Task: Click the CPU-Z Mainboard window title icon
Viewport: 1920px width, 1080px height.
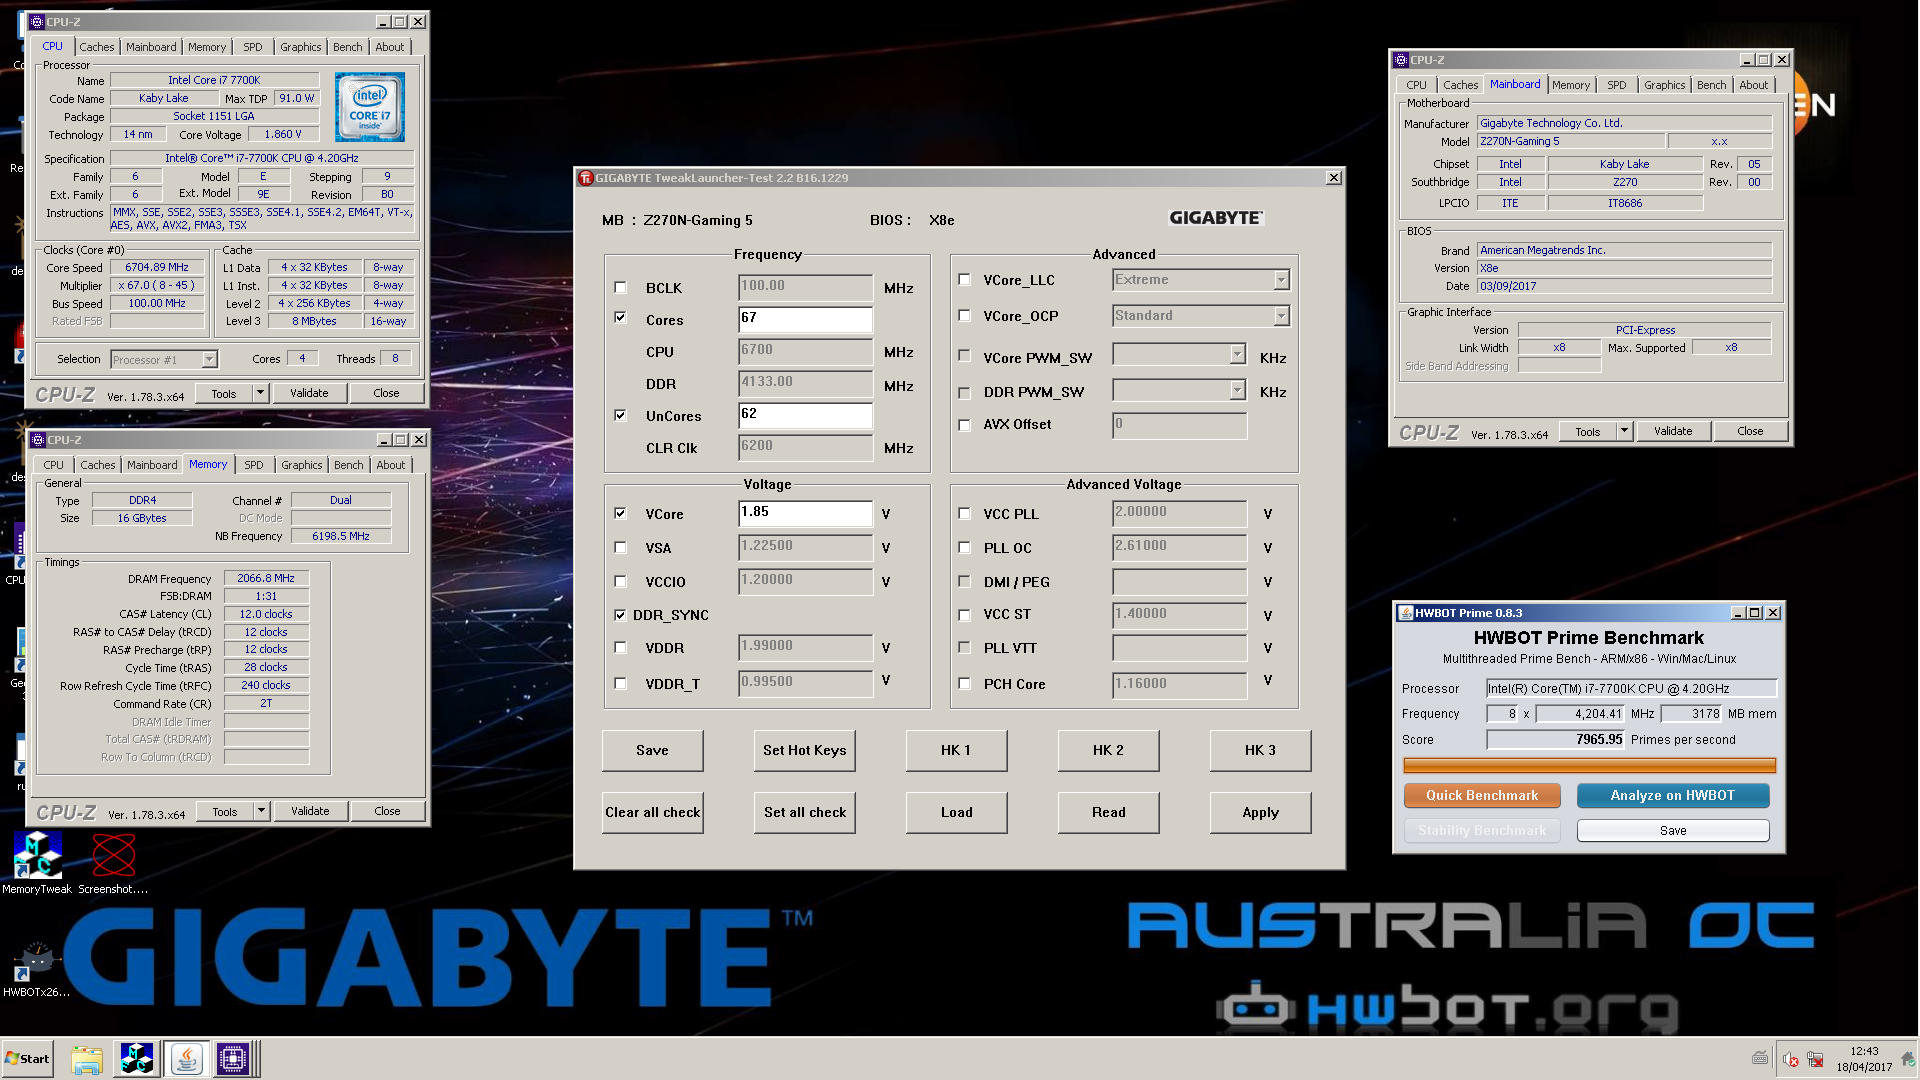Action: pyautogui.click(x=1400, y=60)
